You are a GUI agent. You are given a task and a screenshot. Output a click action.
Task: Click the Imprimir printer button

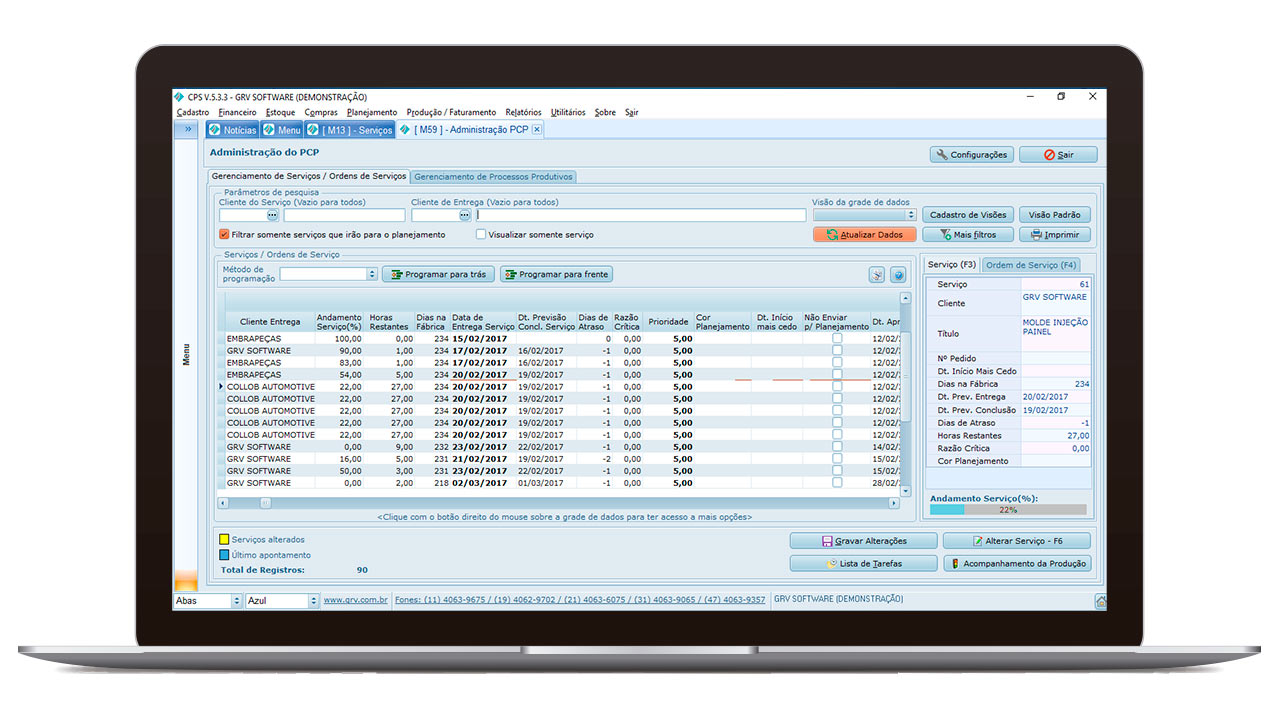[x=1054, y=235]
